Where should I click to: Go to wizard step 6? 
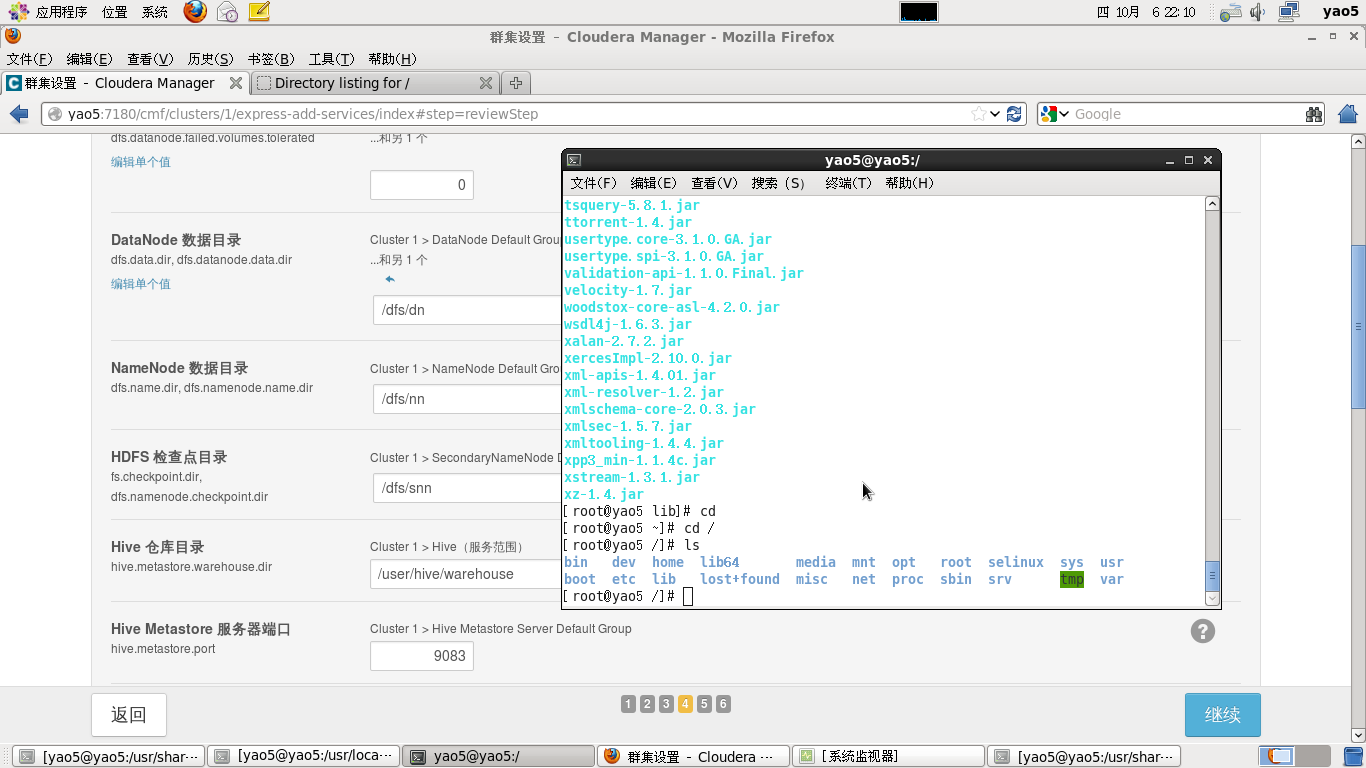pos(723,704)
